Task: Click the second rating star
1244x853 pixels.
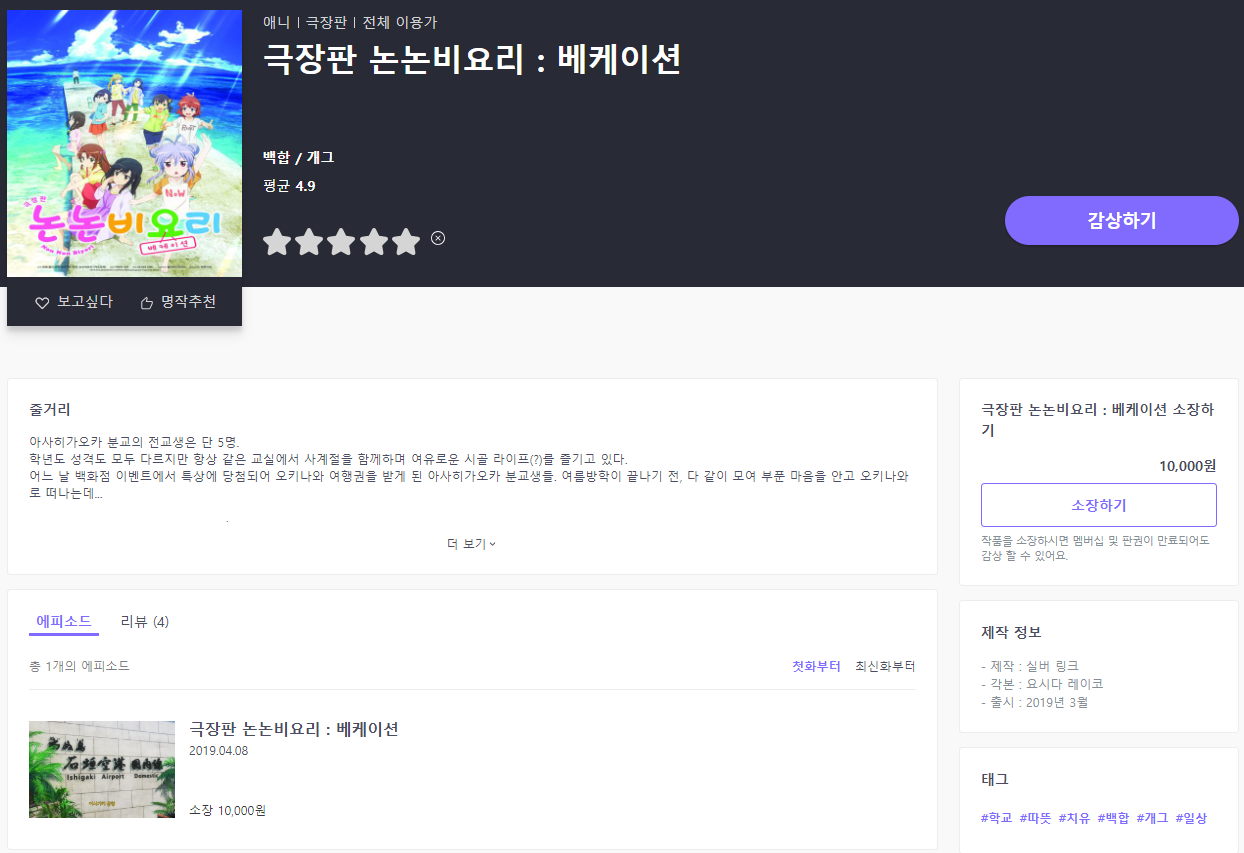Action: [309, 242]
